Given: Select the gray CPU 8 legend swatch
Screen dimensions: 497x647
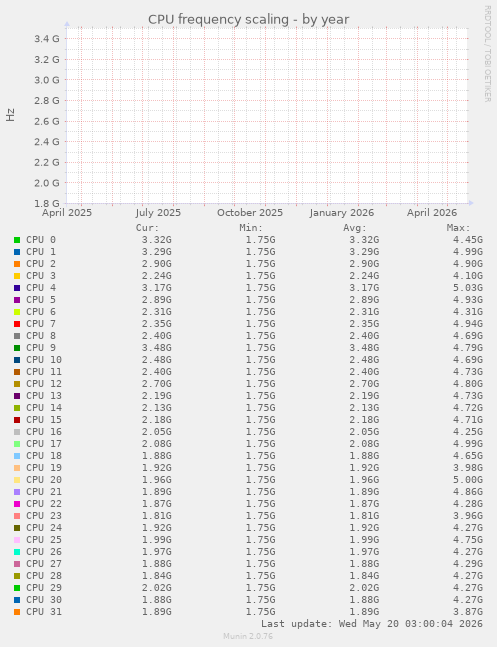Looking at the screenshot, I should point(17,336).
